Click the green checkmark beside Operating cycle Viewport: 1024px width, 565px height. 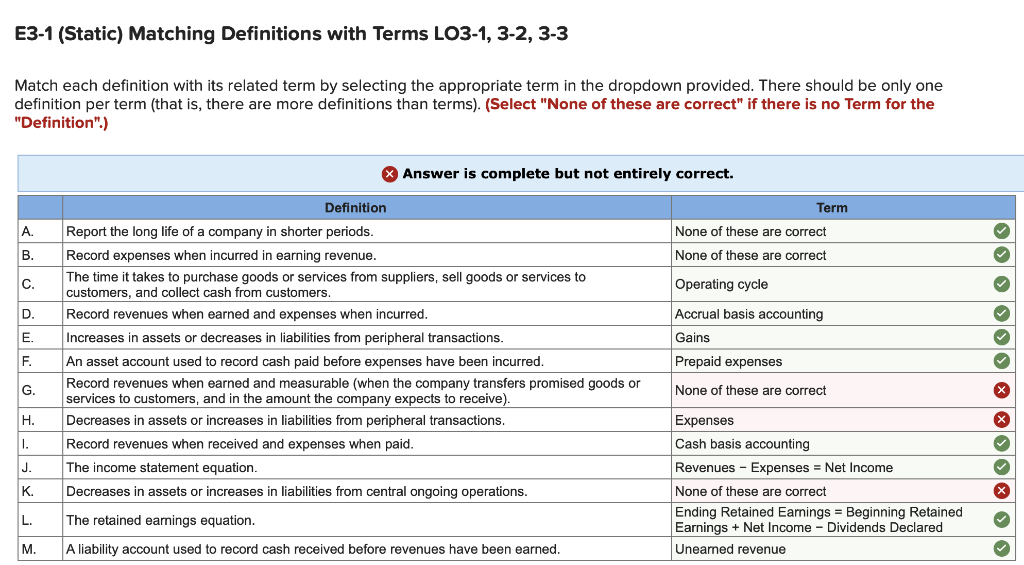pos(1001,284)
